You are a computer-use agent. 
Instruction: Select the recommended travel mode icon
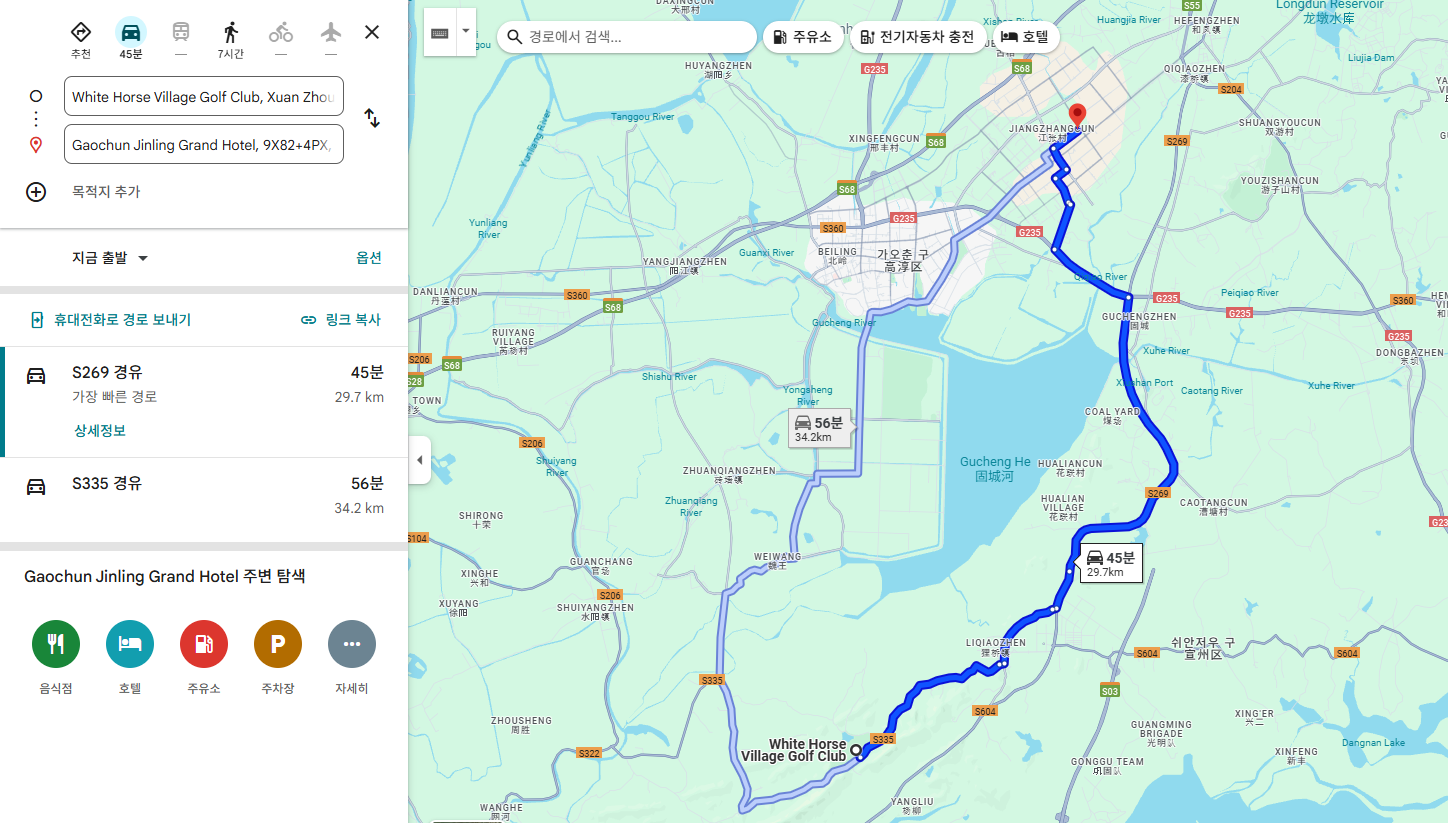(80, 32)
